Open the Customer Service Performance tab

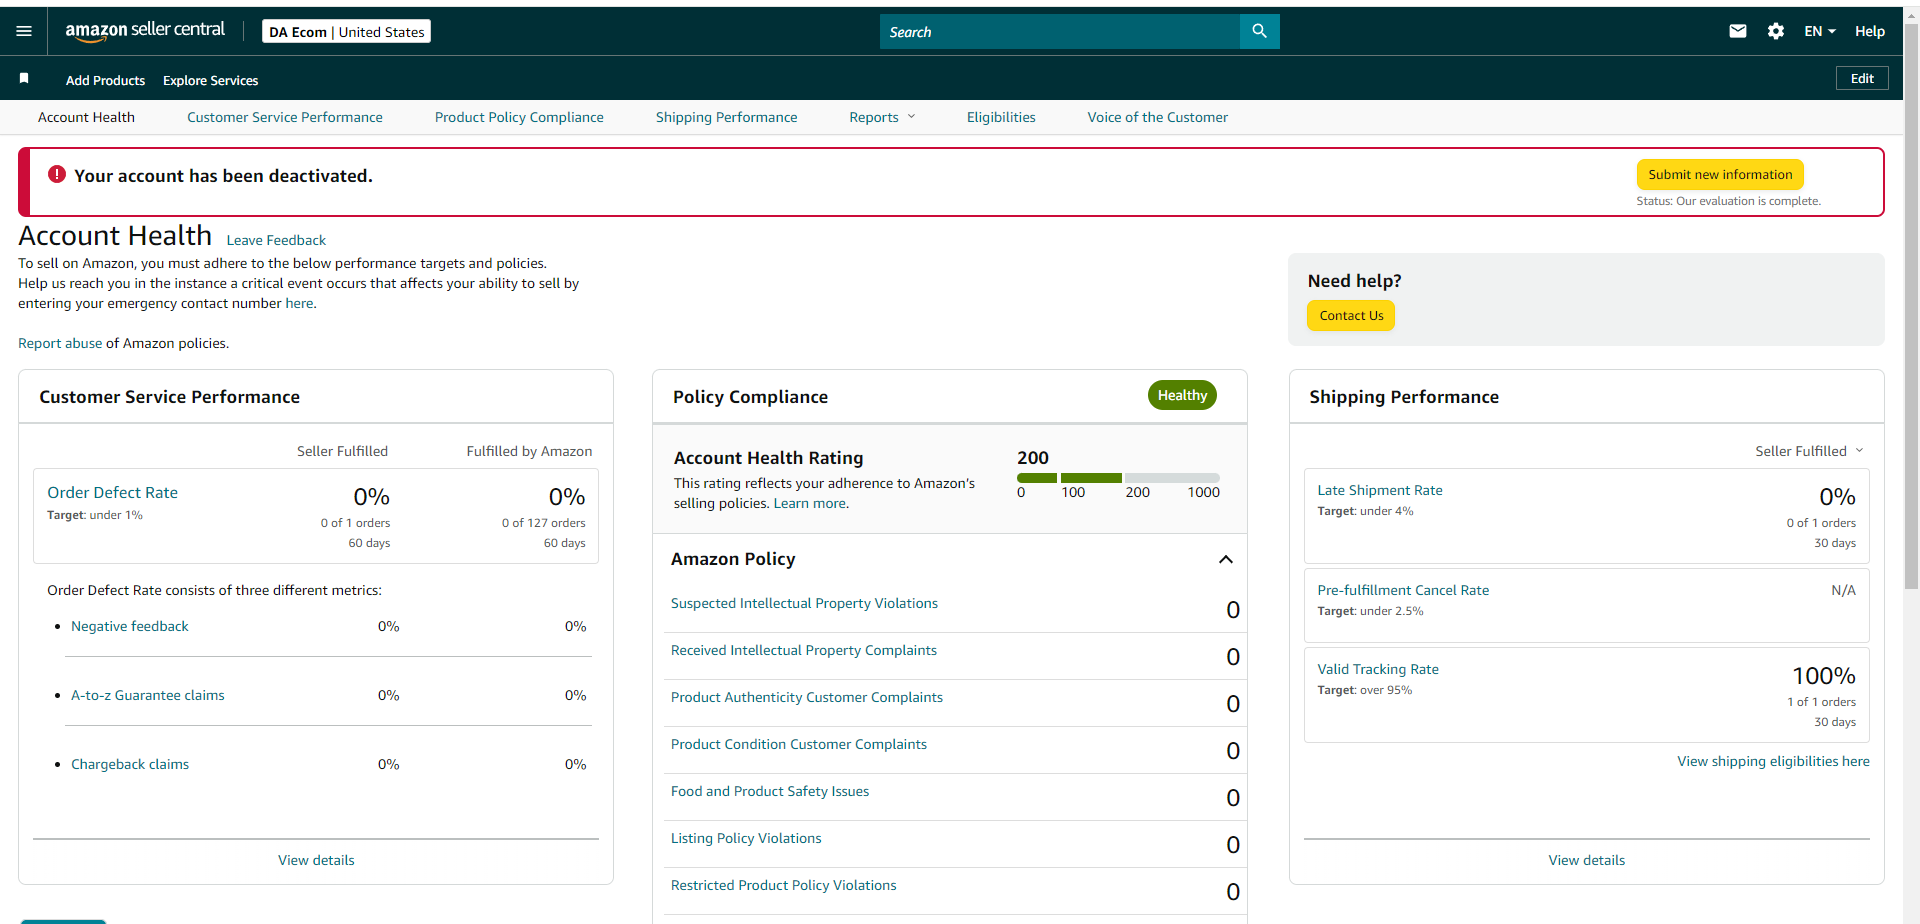click(285, 117)
